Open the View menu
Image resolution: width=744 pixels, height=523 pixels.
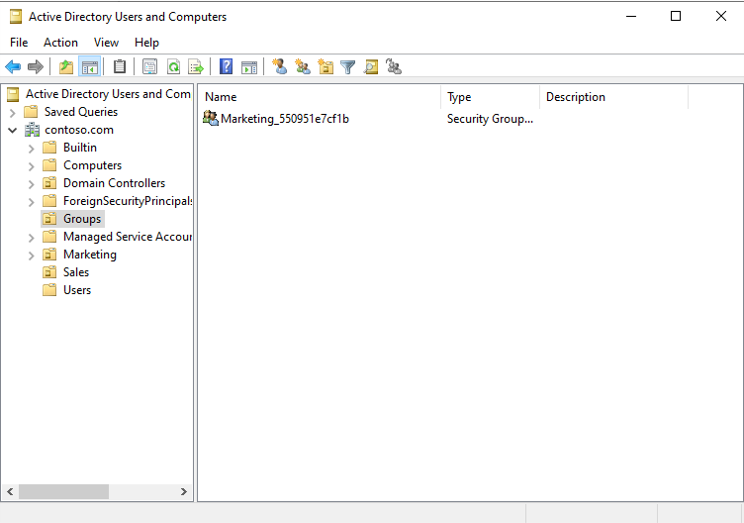coord(106,42)
